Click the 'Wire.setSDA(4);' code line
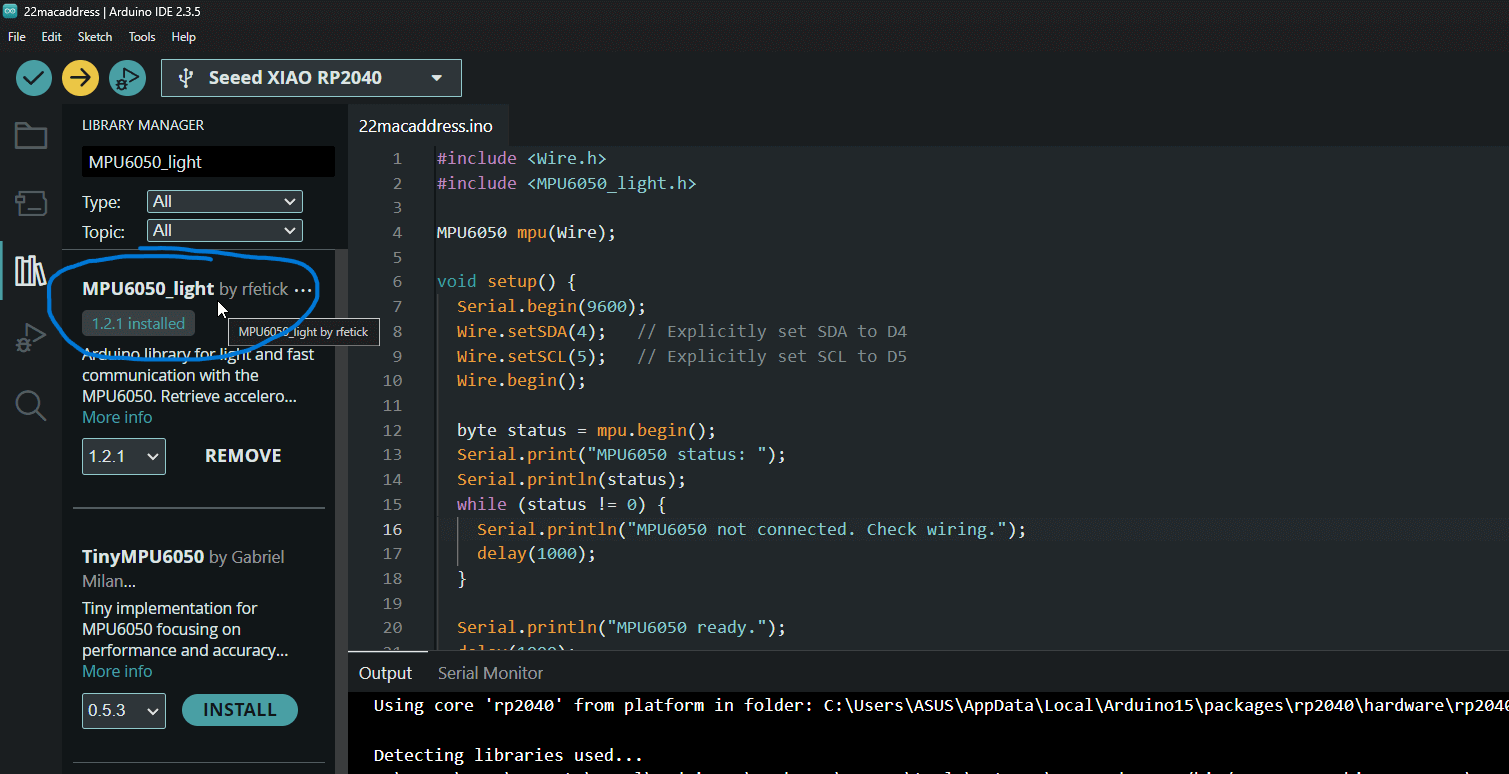This screenshot has width=1509, height=774. pyautogui.click(x=531, y=331)
